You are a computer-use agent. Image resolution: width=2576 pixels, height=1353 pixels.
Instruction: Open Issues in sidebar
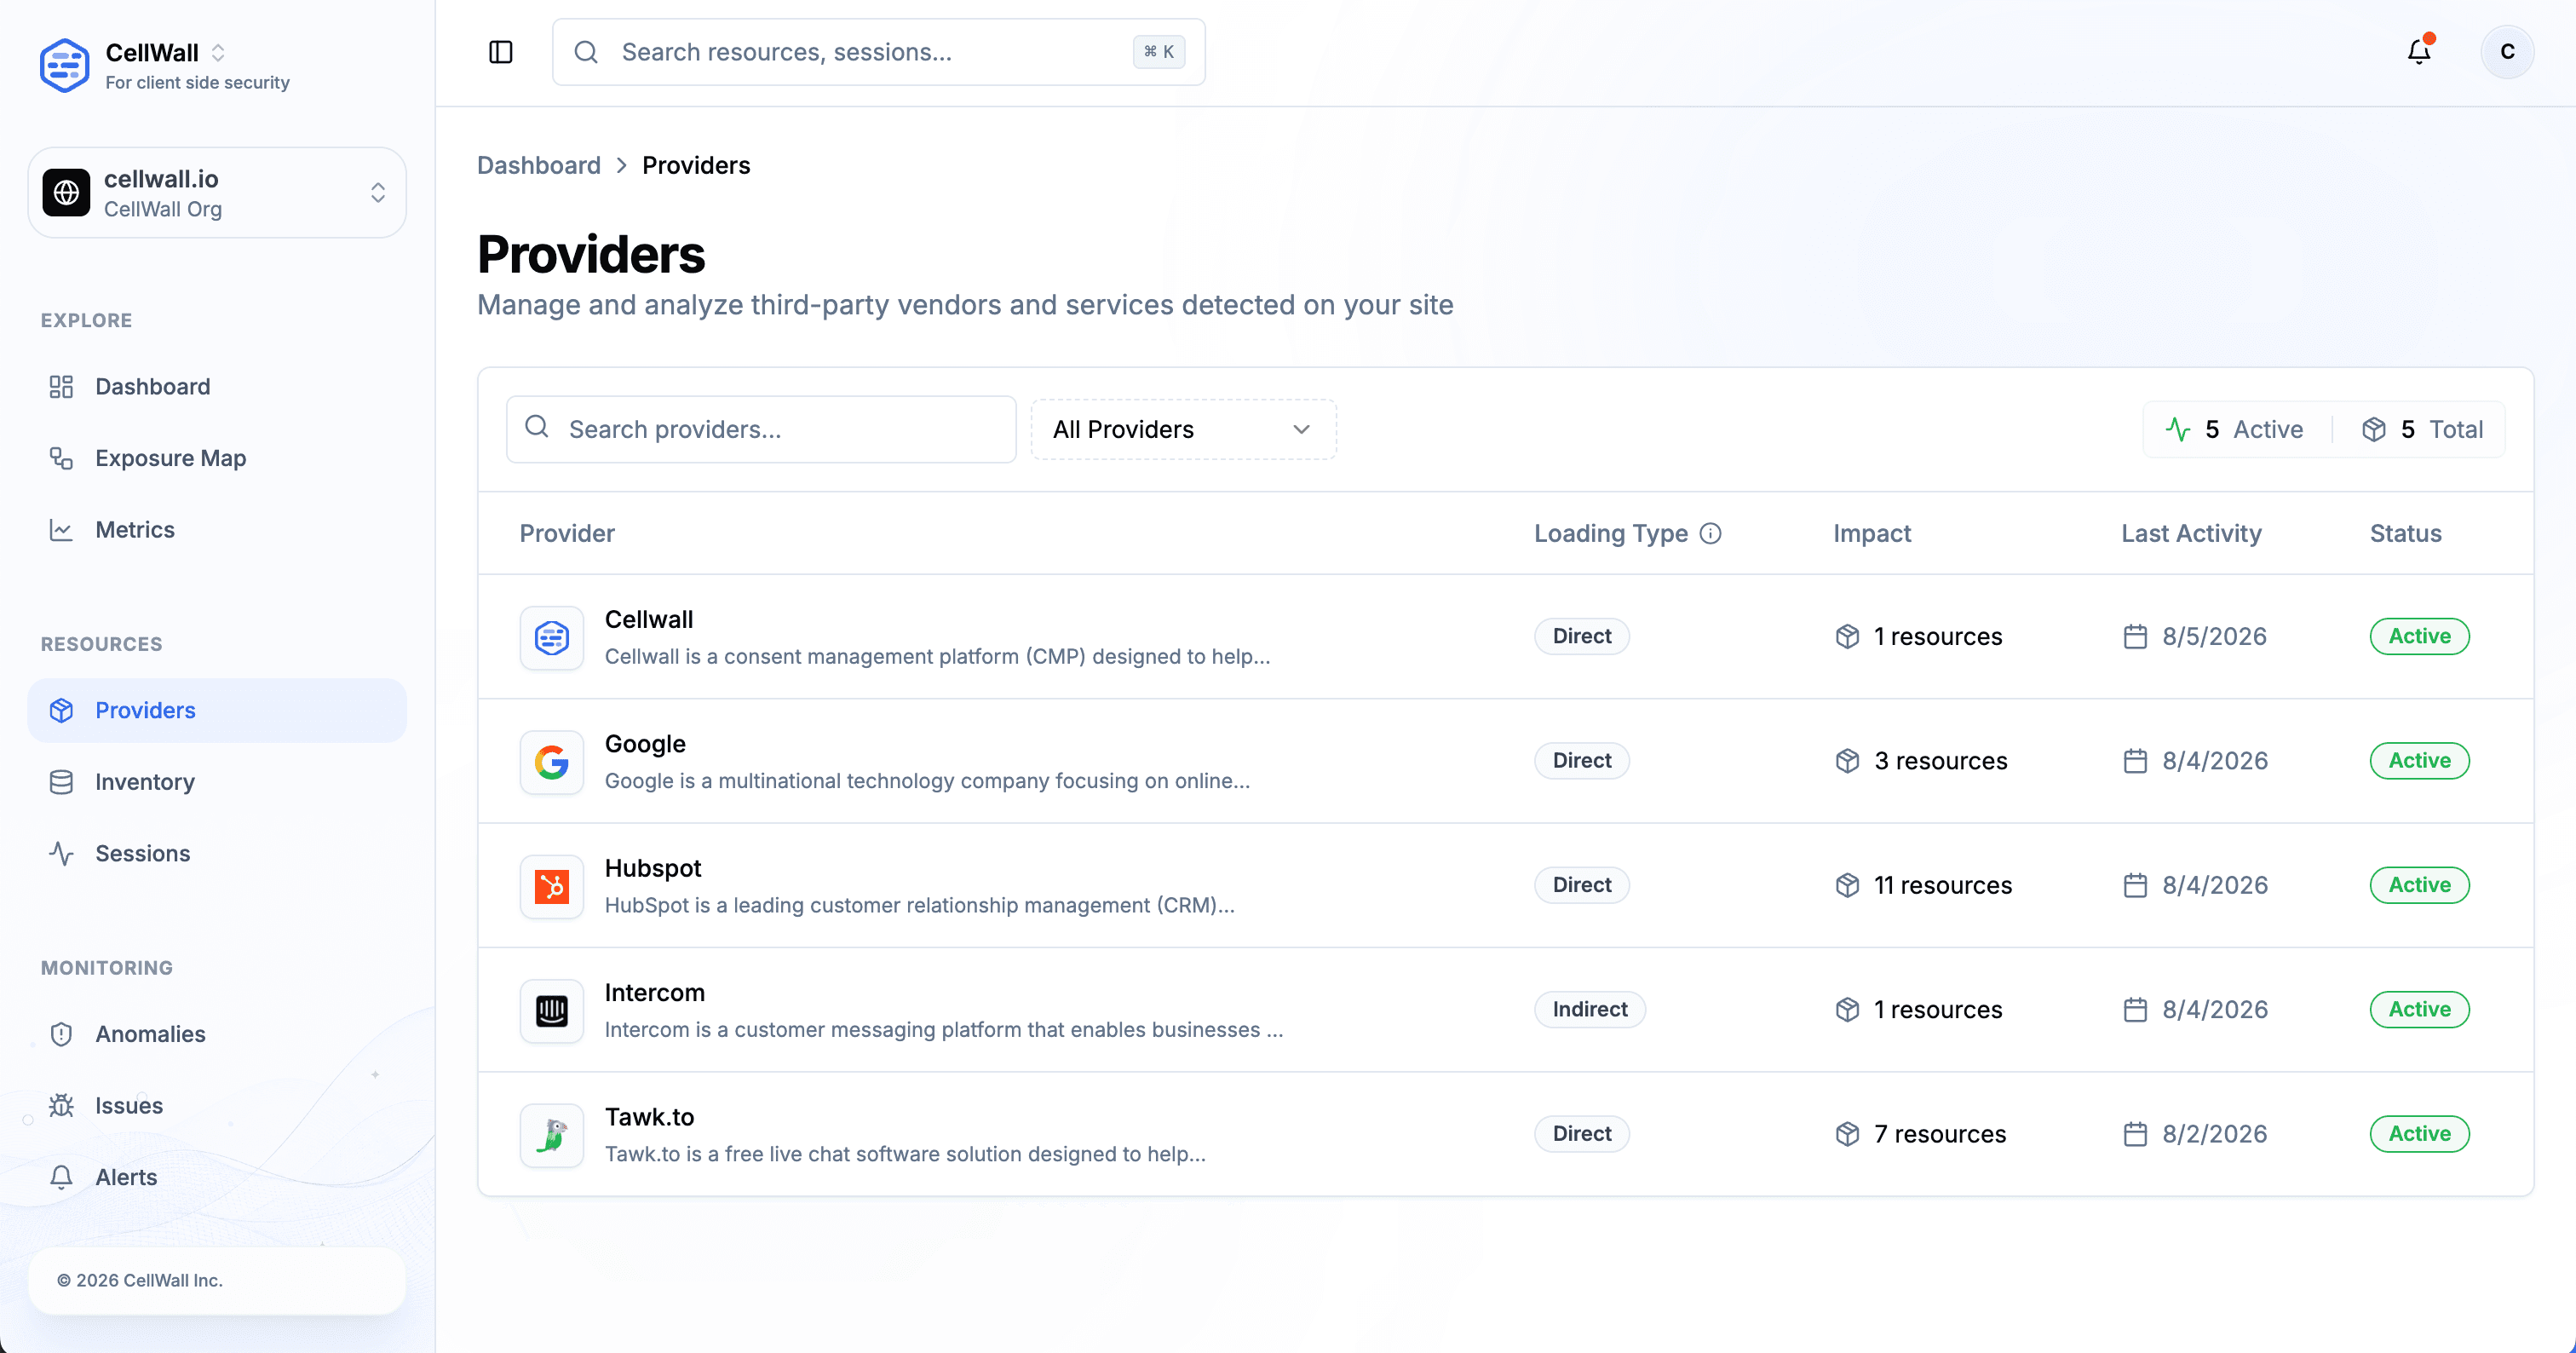tap(217, 1105)
